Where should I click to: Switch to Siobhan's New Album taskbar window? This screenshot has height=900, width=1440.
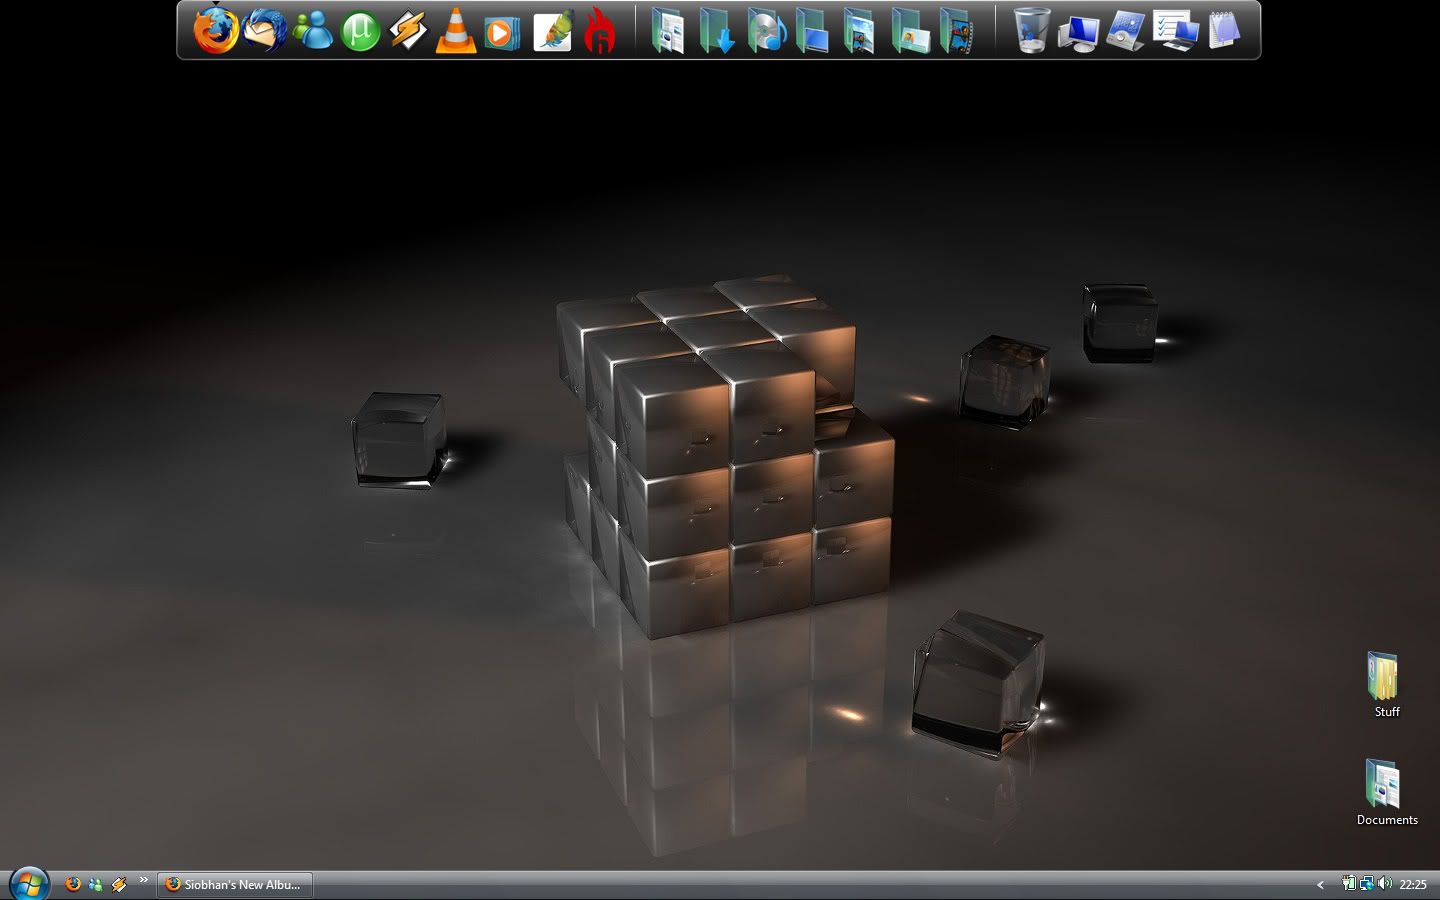pyautogui.click(x=235, y=884)
